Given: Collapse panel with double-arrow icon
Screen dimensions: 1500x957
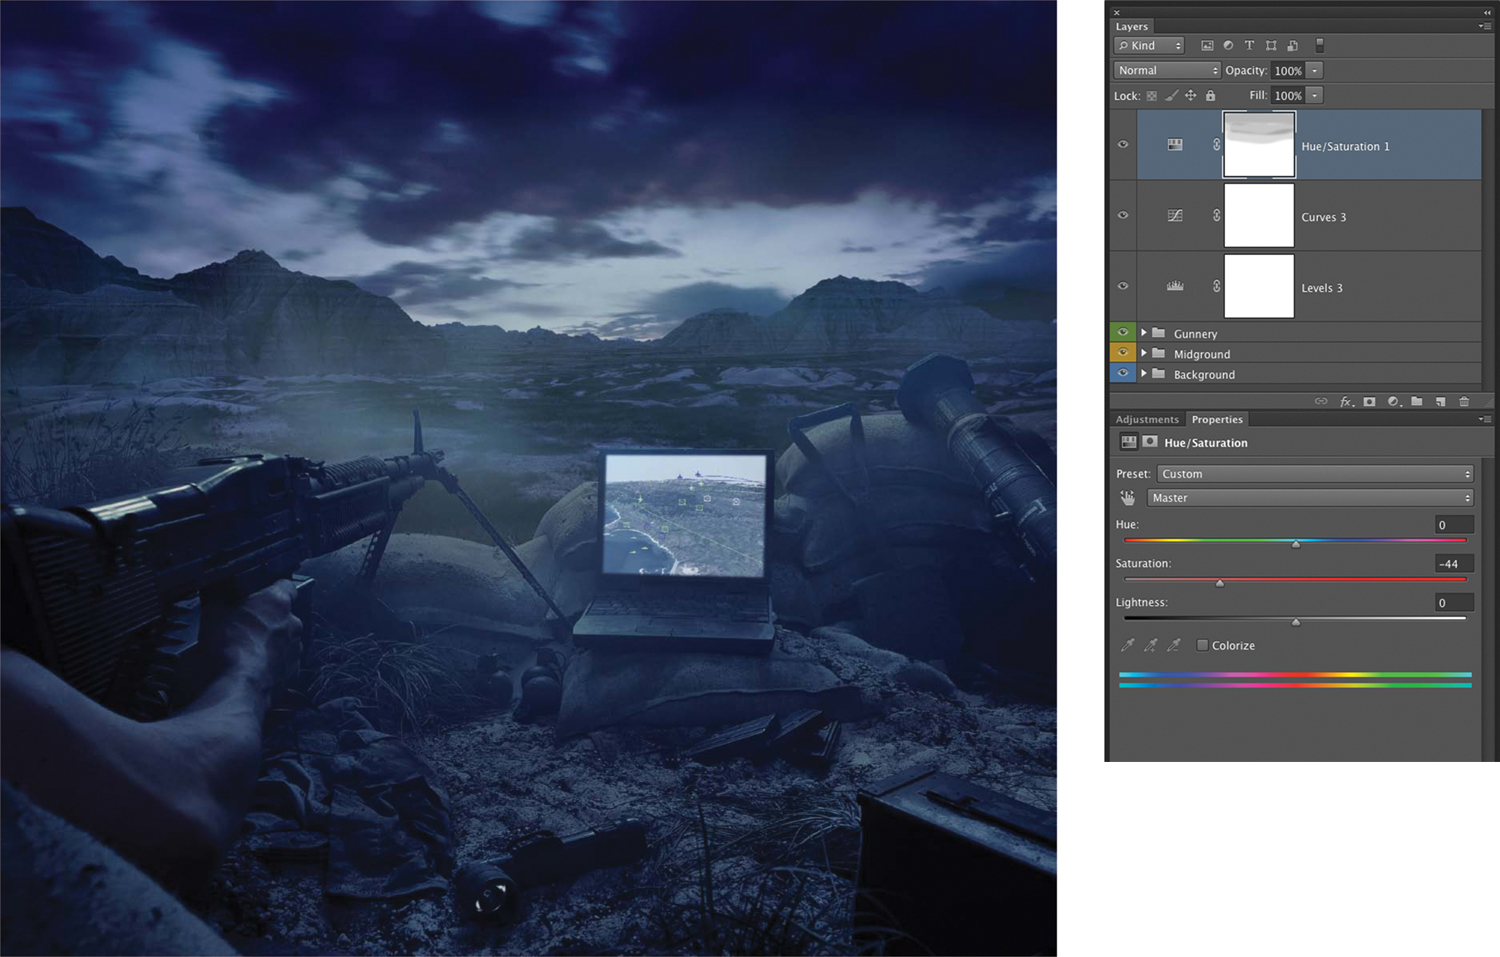Looking at the screenshot, I should (1486, 13).
